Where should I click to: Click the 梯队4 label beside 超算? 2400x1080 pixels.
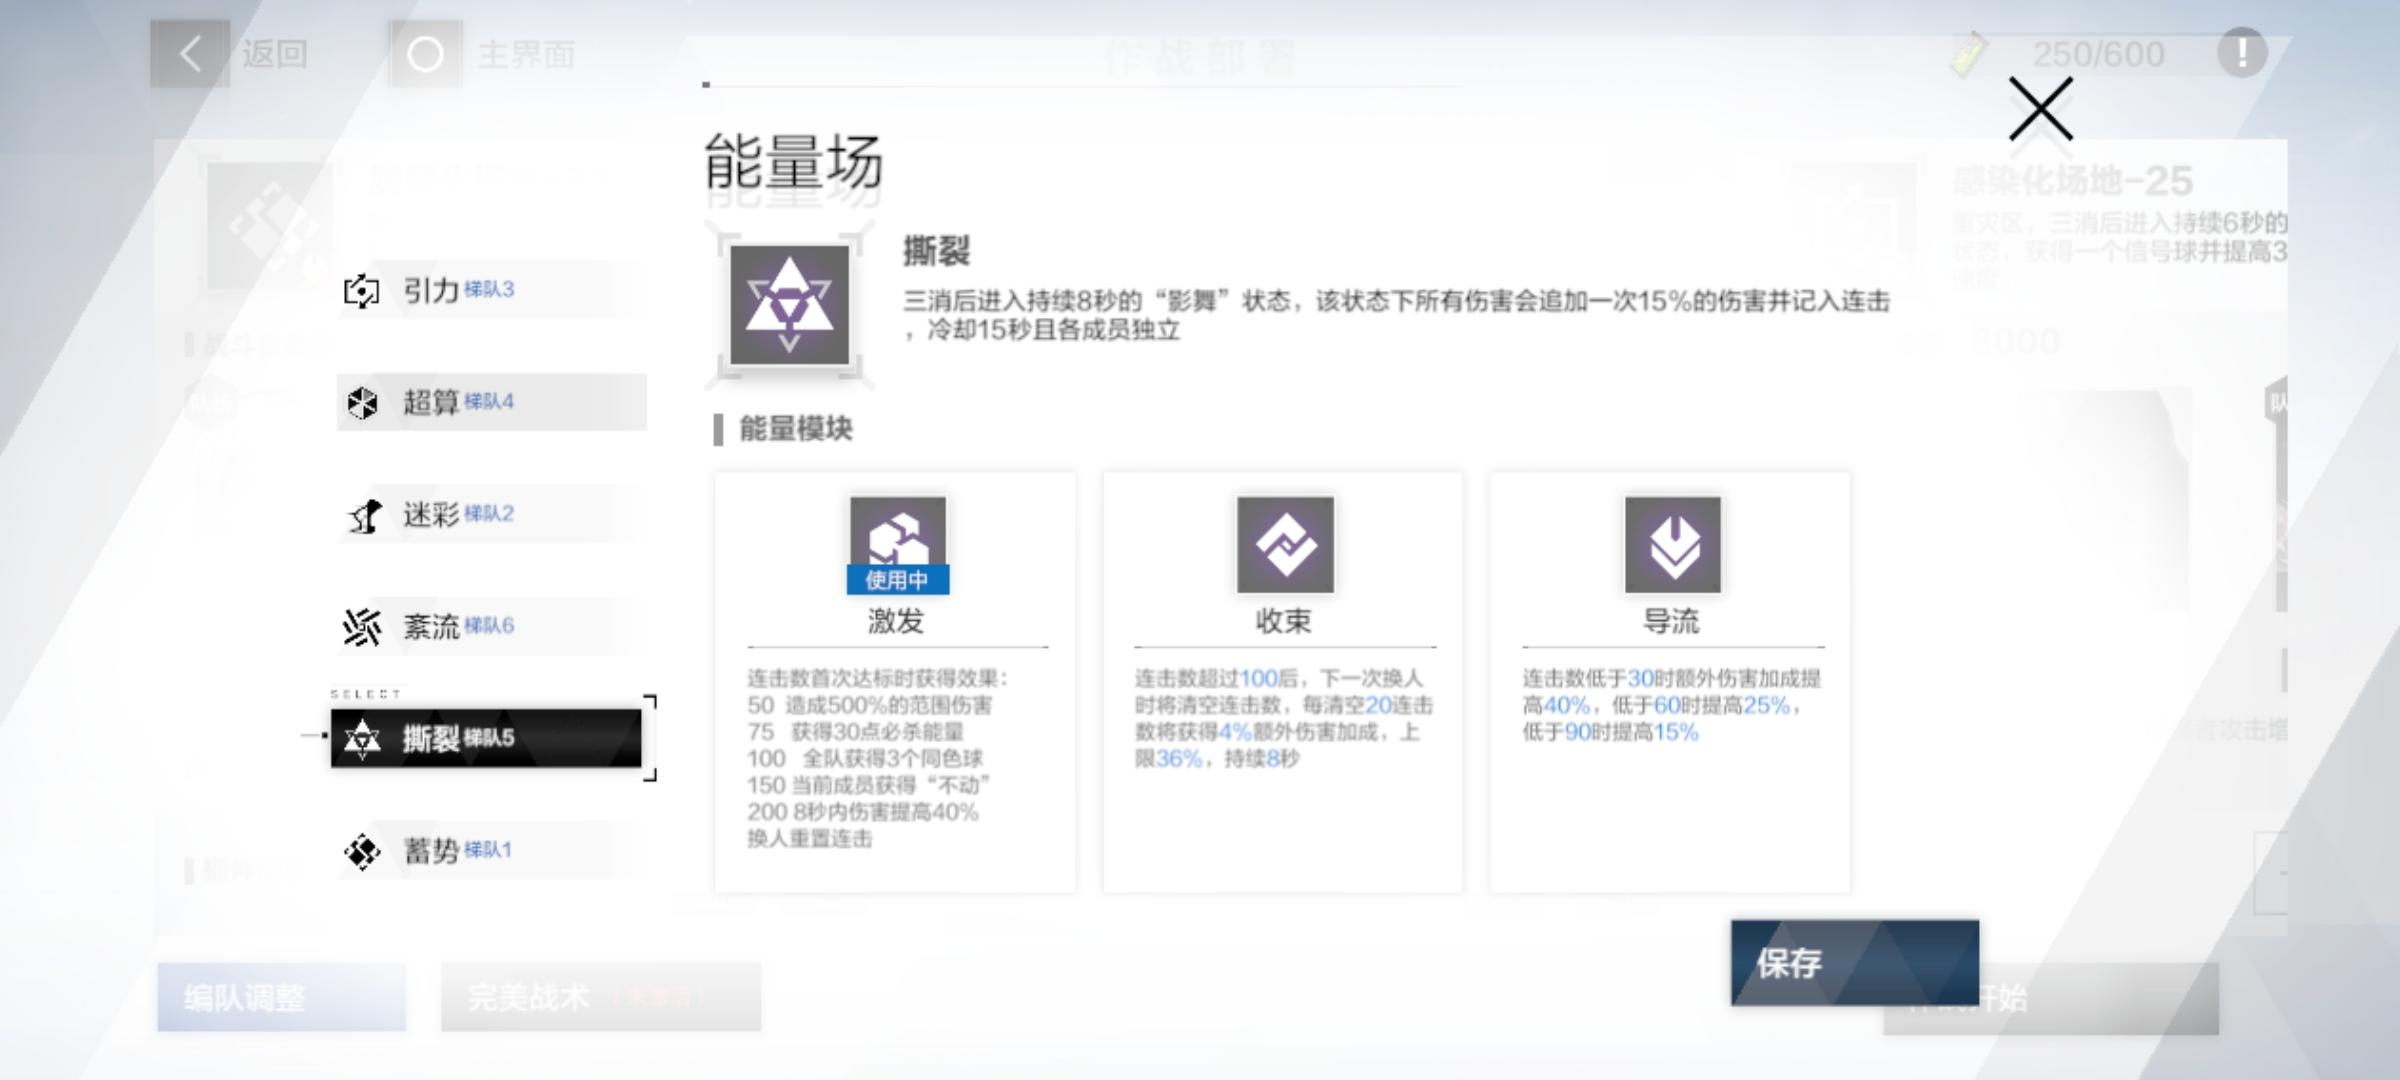pos(489,401)
